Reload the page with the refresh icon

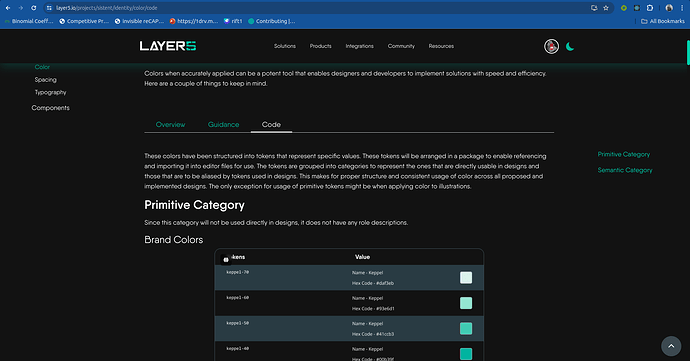[33, 8]
